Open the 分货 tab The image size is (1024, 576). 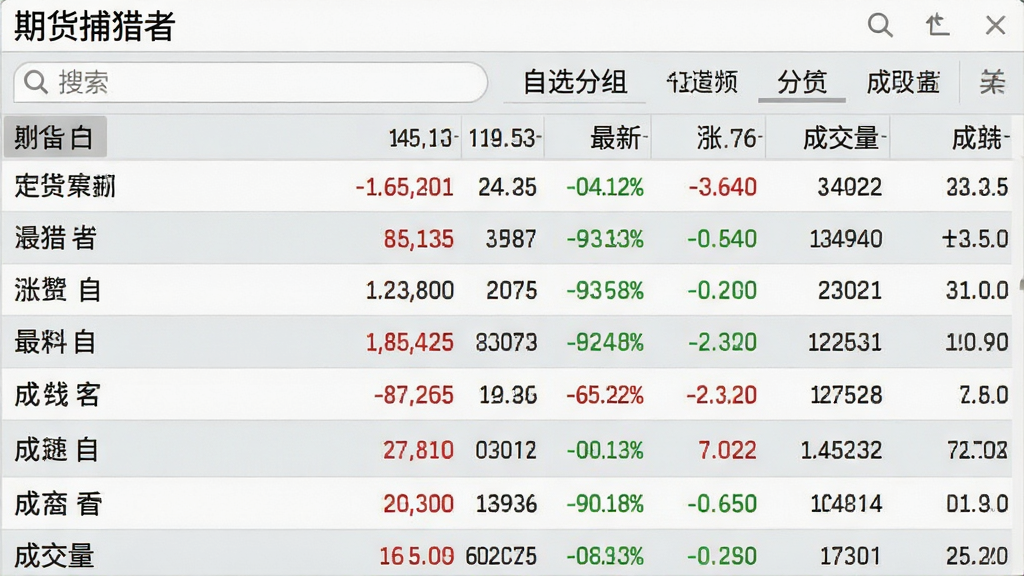click(x=802, y=82)
